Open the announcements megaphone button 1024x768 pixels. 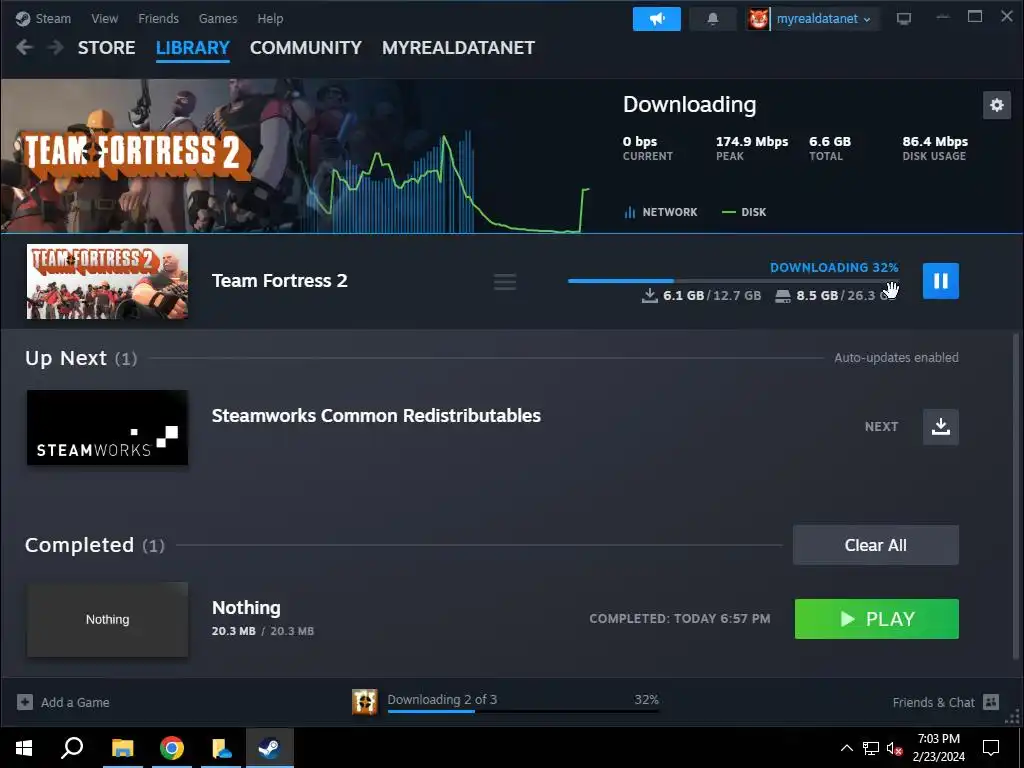click(x=656, y=19)
